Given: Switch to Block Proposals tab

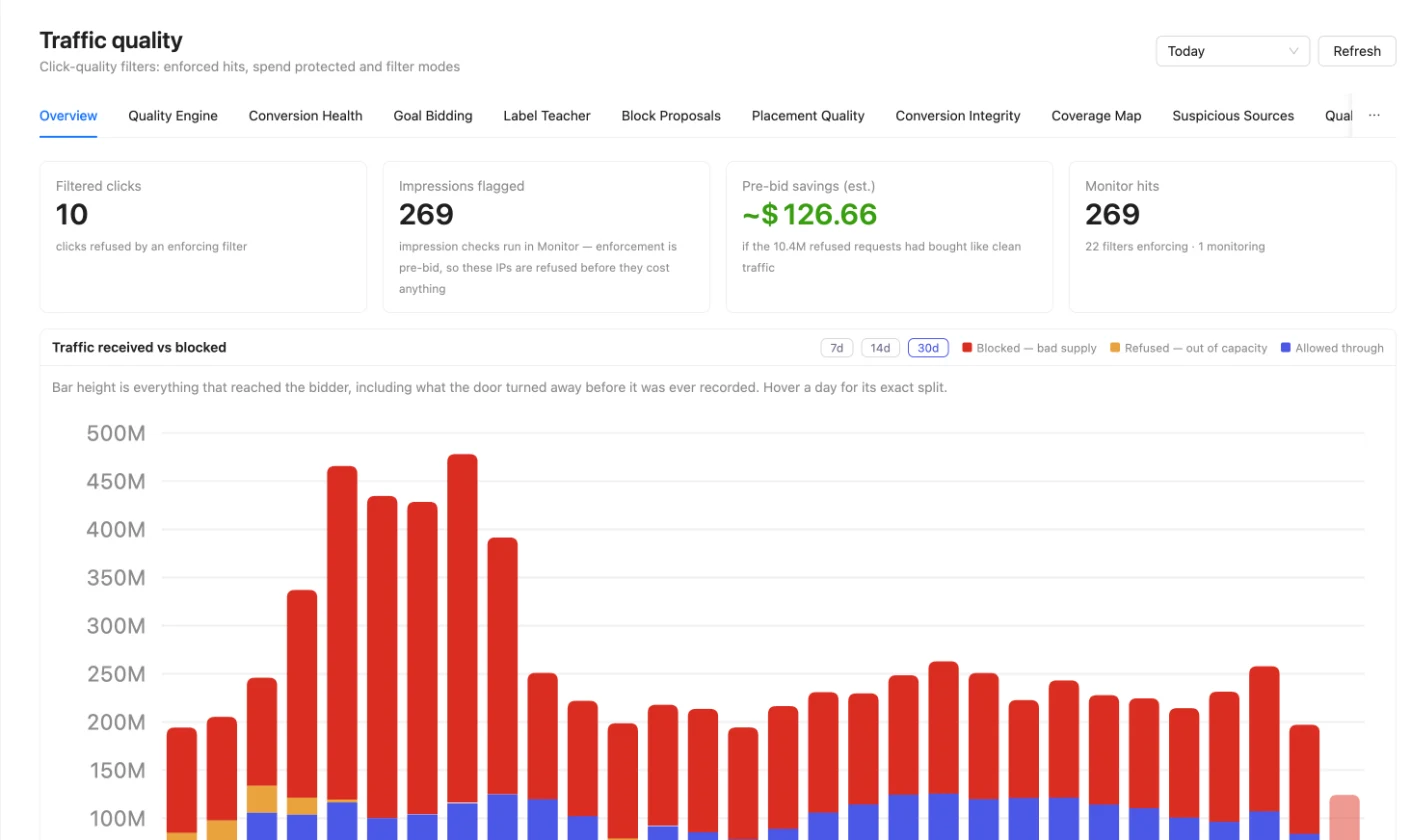Looking at the screenshot, I should [671, 116].
